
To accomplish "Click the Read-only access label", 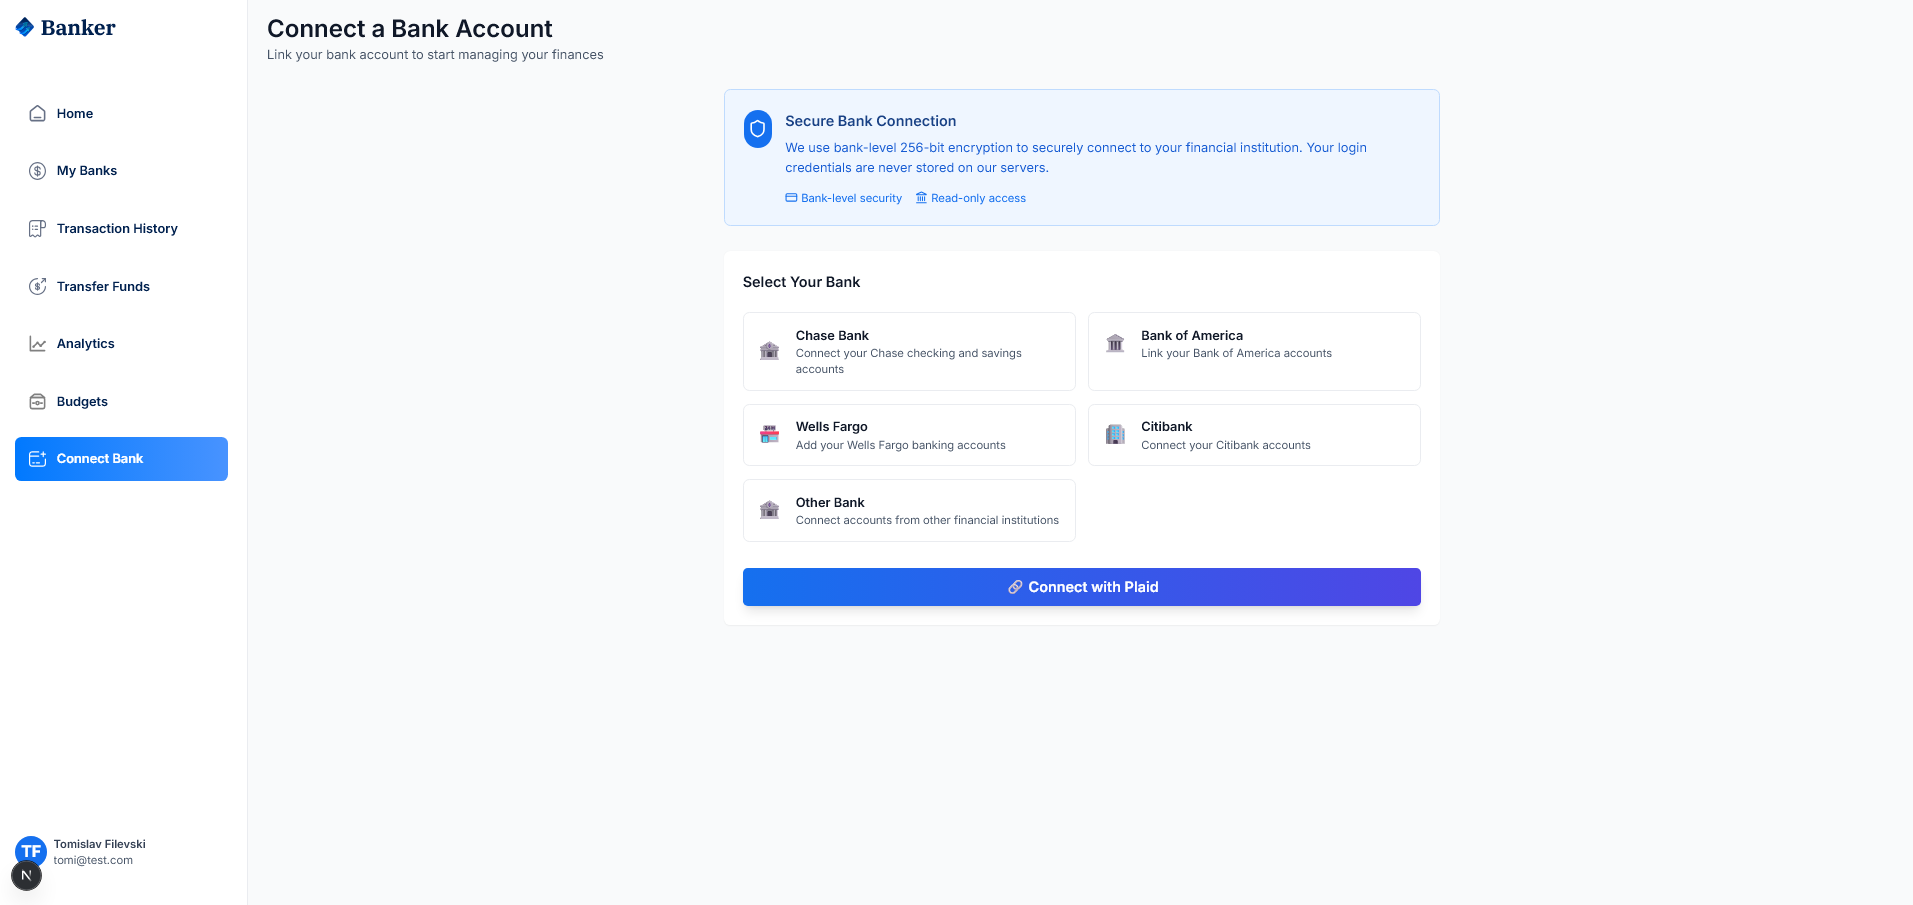I will tap(977, 198).
